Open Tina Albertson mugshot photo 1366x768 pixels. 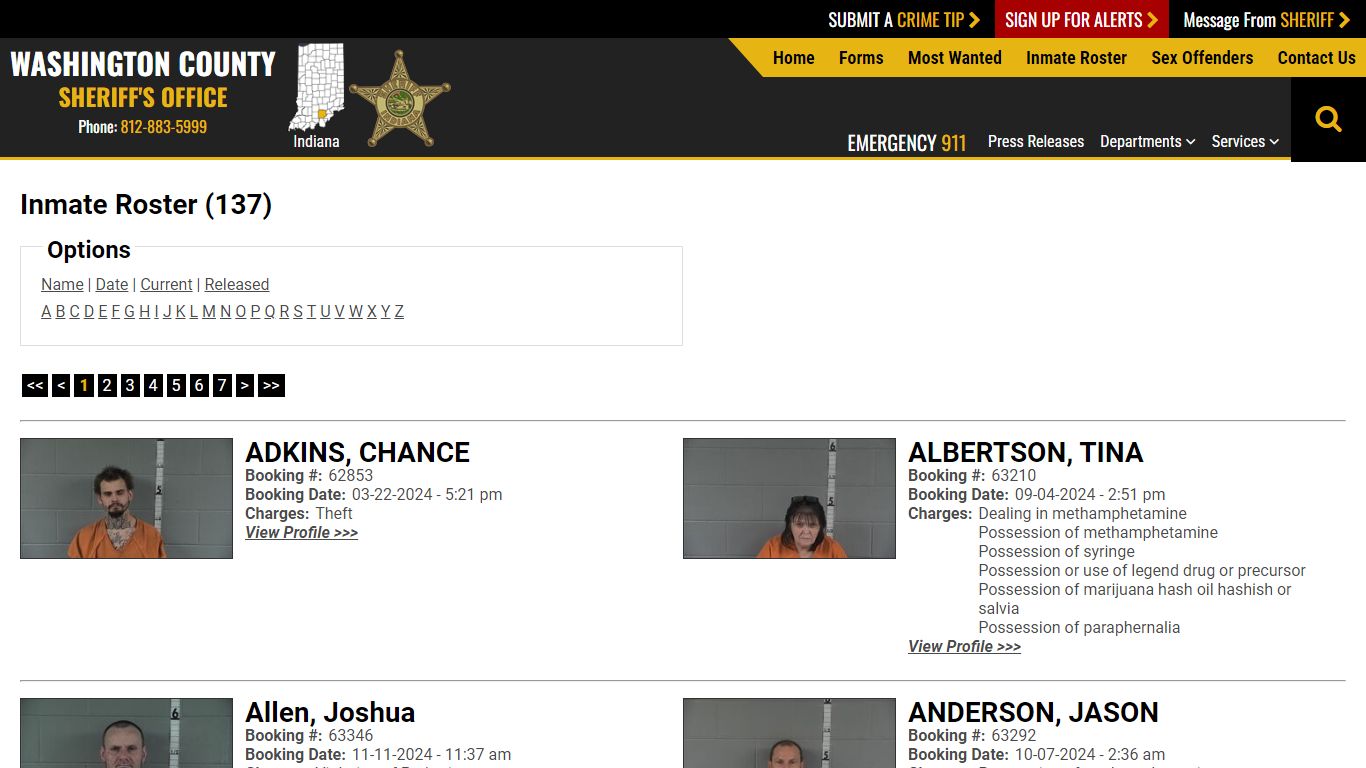pyautogui.click(x=789, y=498)
